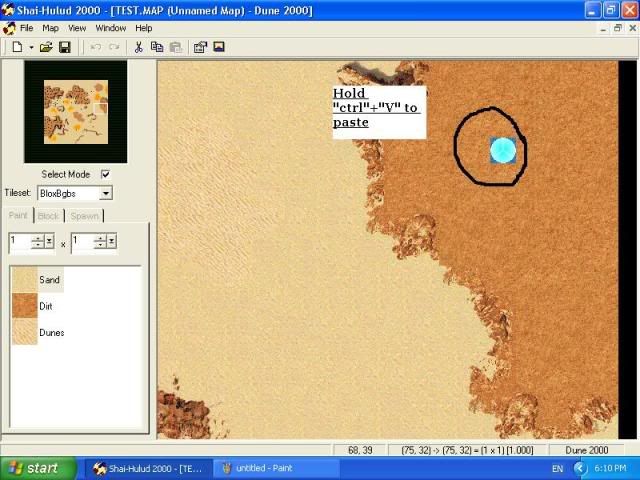Minimize the inner map document window
This screenshot has height=480, width=640.
pos(603,28)
